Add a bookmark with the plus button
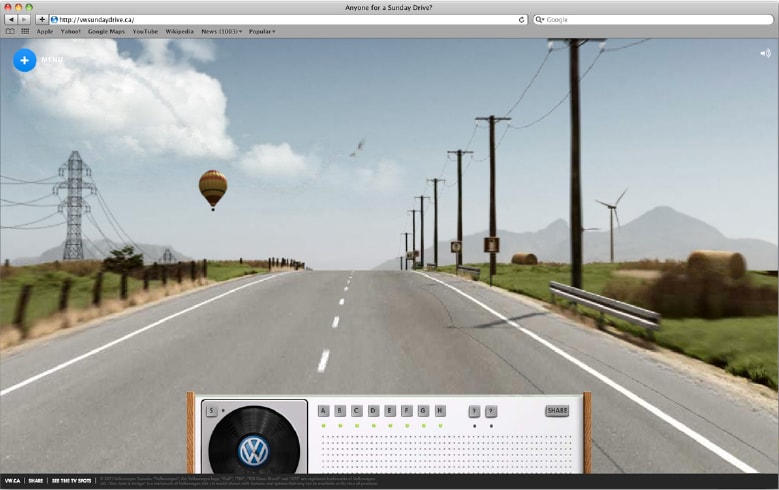 42,19
